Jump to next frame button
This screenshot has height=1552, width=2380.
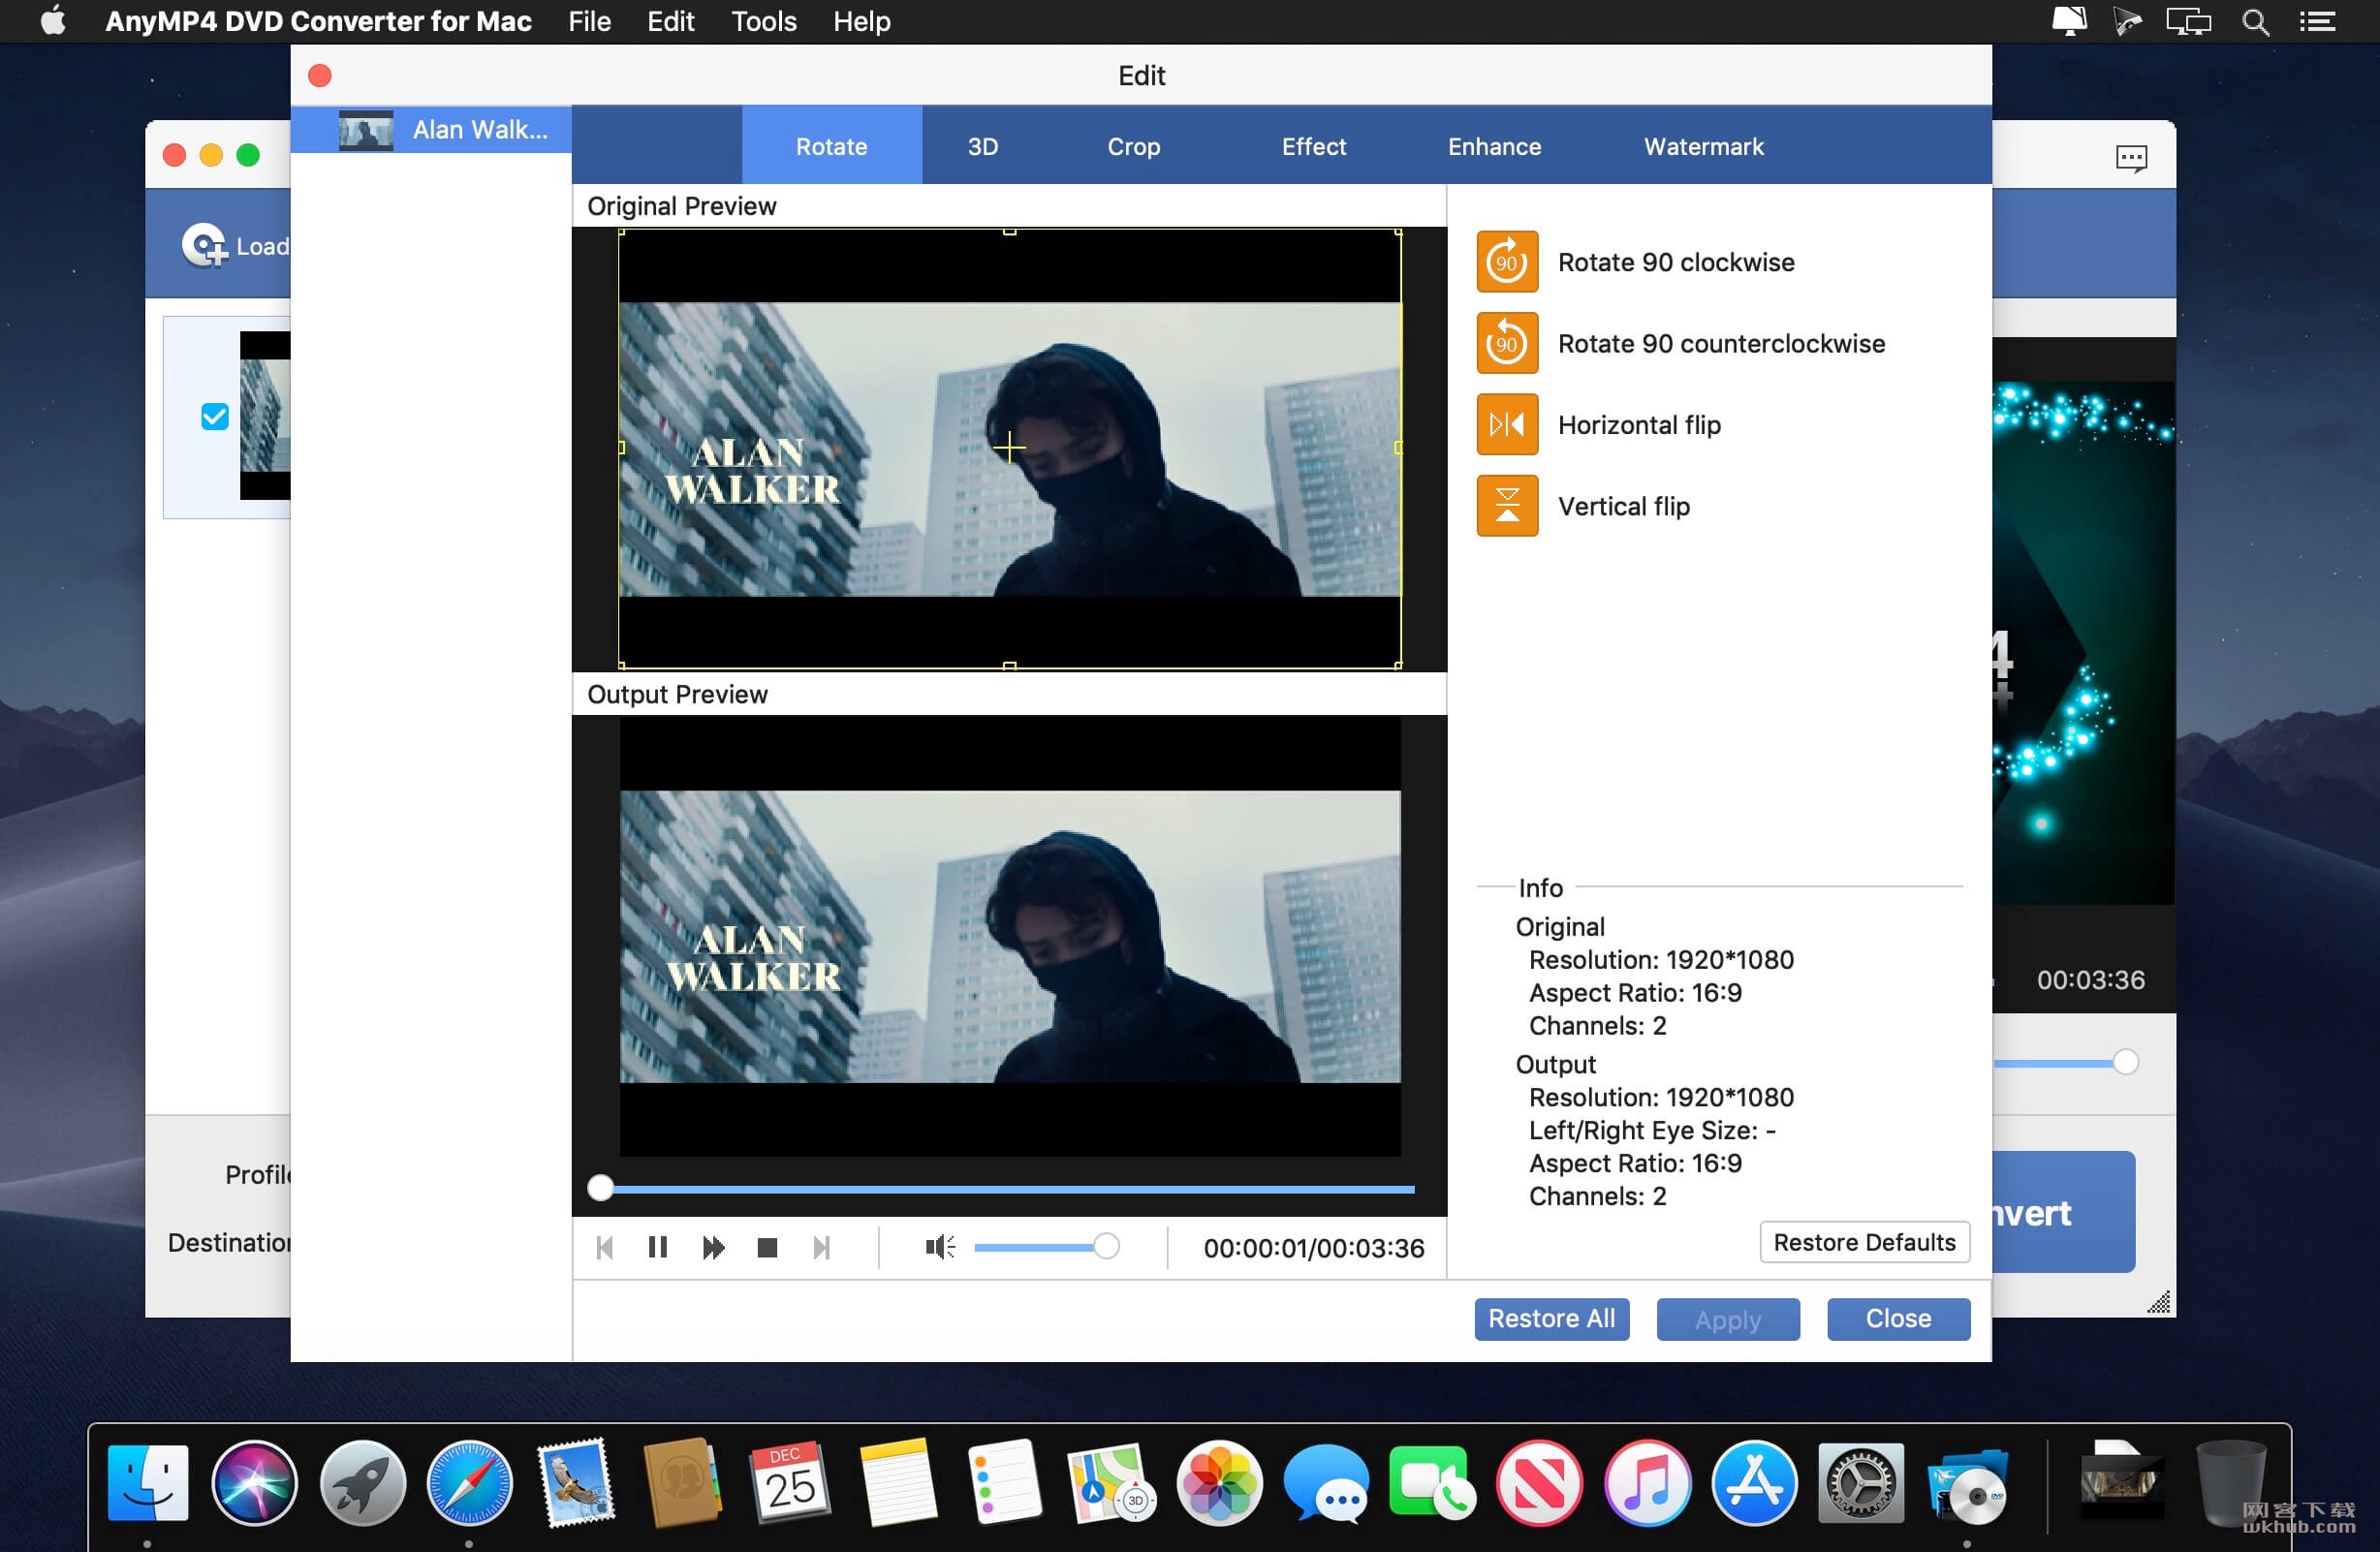821,1247
